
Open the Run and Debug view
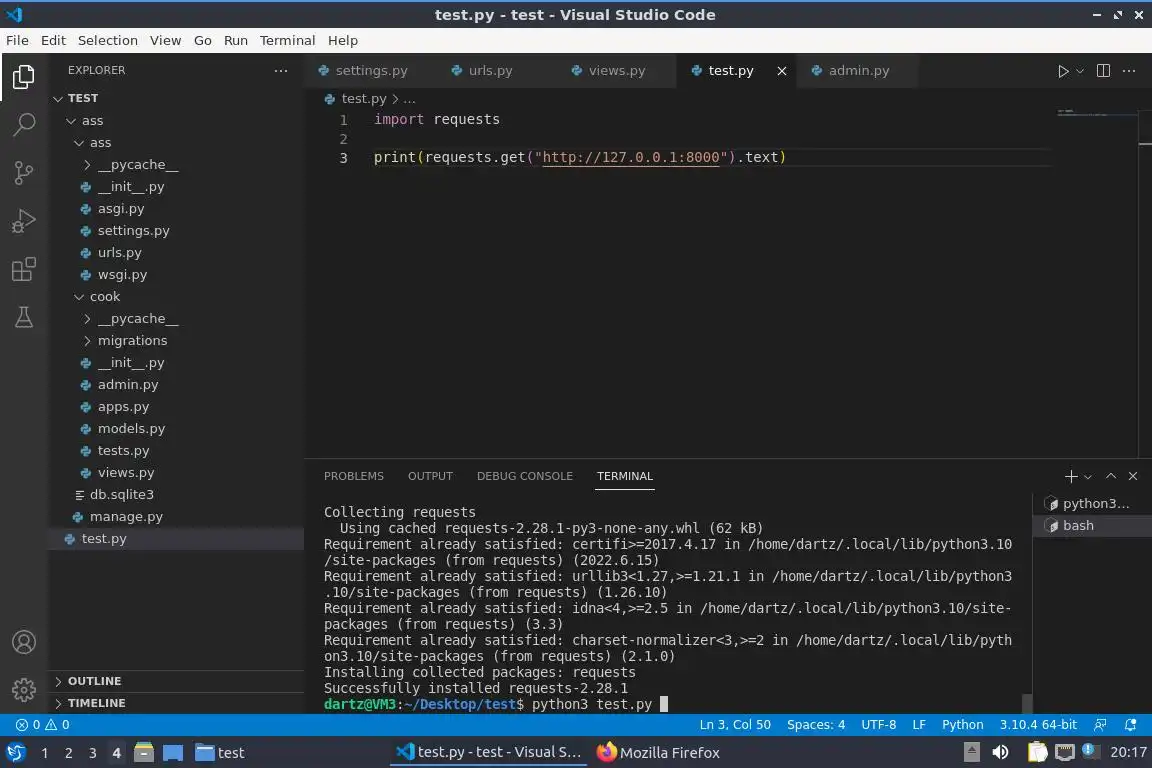[24, 220]
